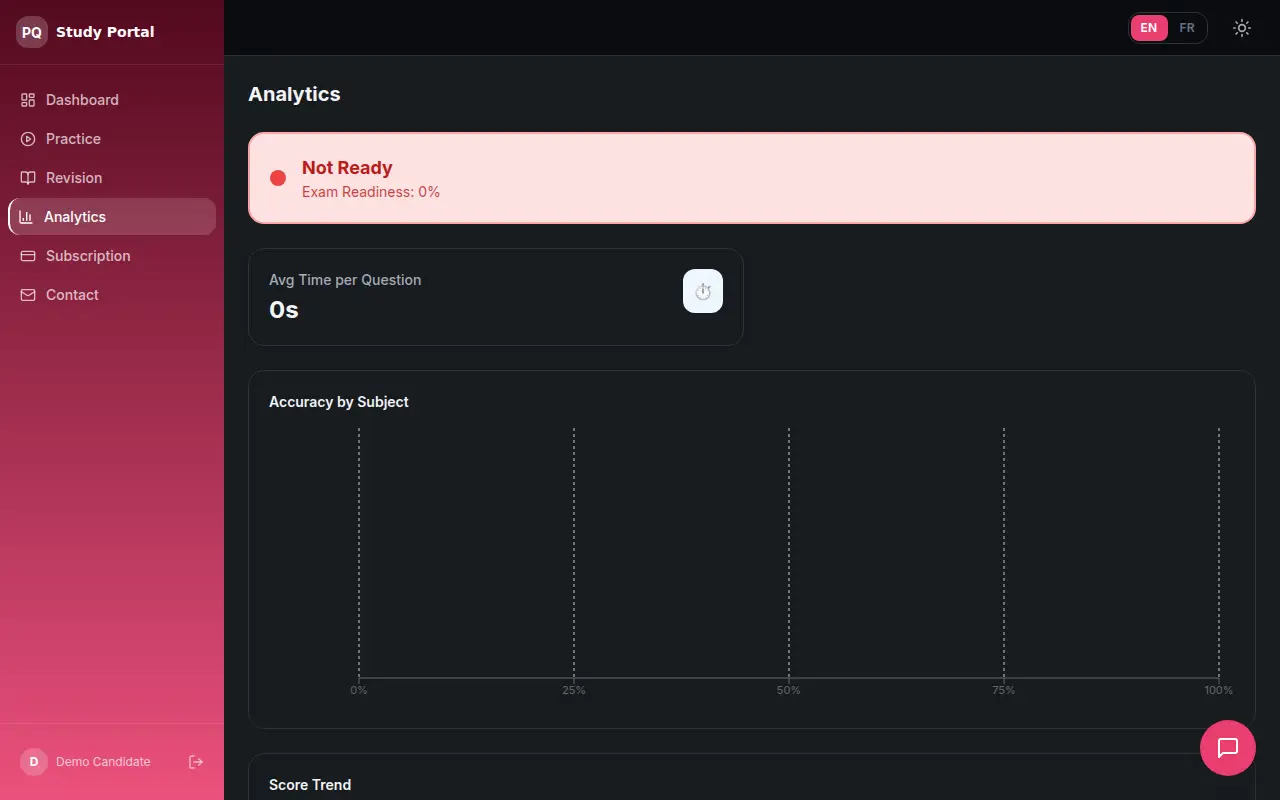Click the Analytics bar chart icon
1280x800 pixels.
26,217
